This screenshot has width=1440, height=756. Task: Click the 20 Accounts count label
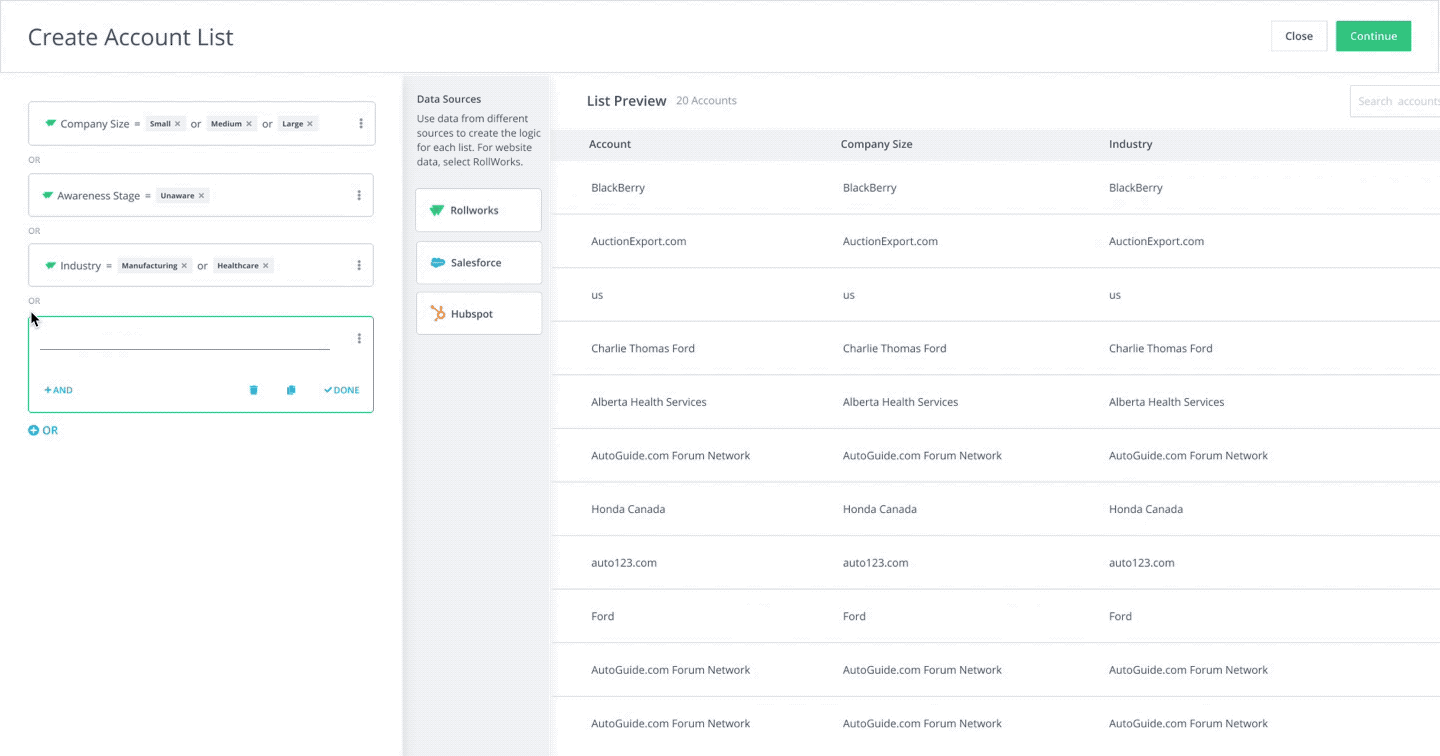[x=706, y=101]
